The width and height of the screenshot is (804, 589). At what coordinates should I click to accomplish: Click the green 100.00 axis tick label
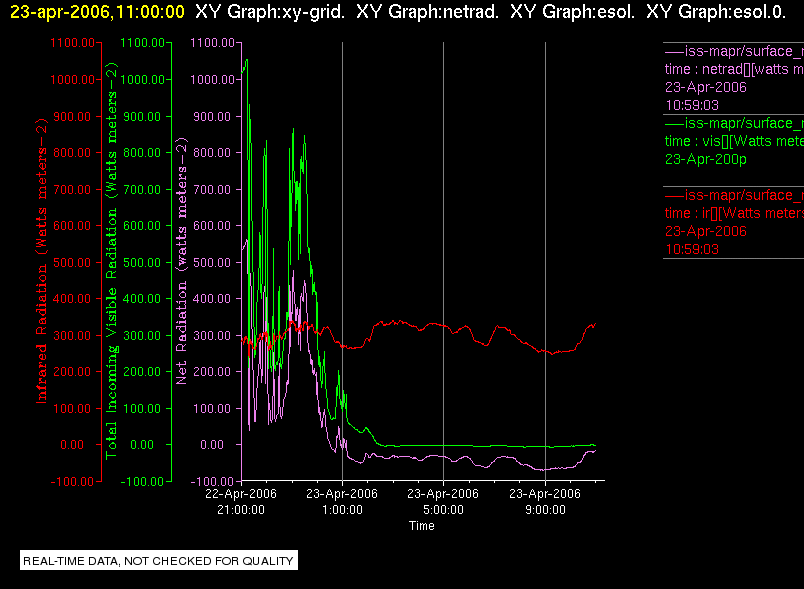(142, 409)
